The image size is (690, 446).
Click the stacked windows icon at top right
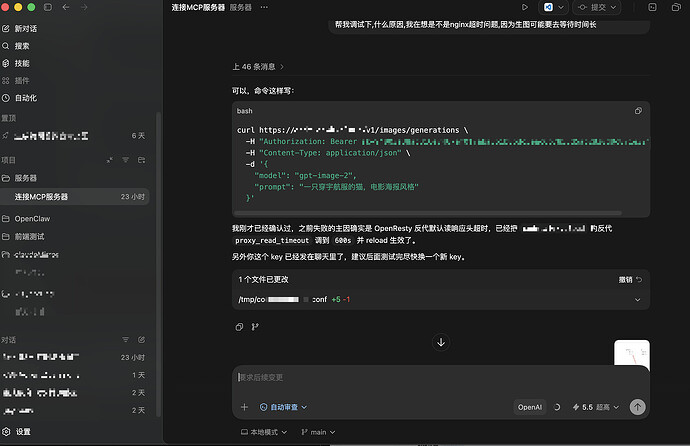tap(676, 7)
